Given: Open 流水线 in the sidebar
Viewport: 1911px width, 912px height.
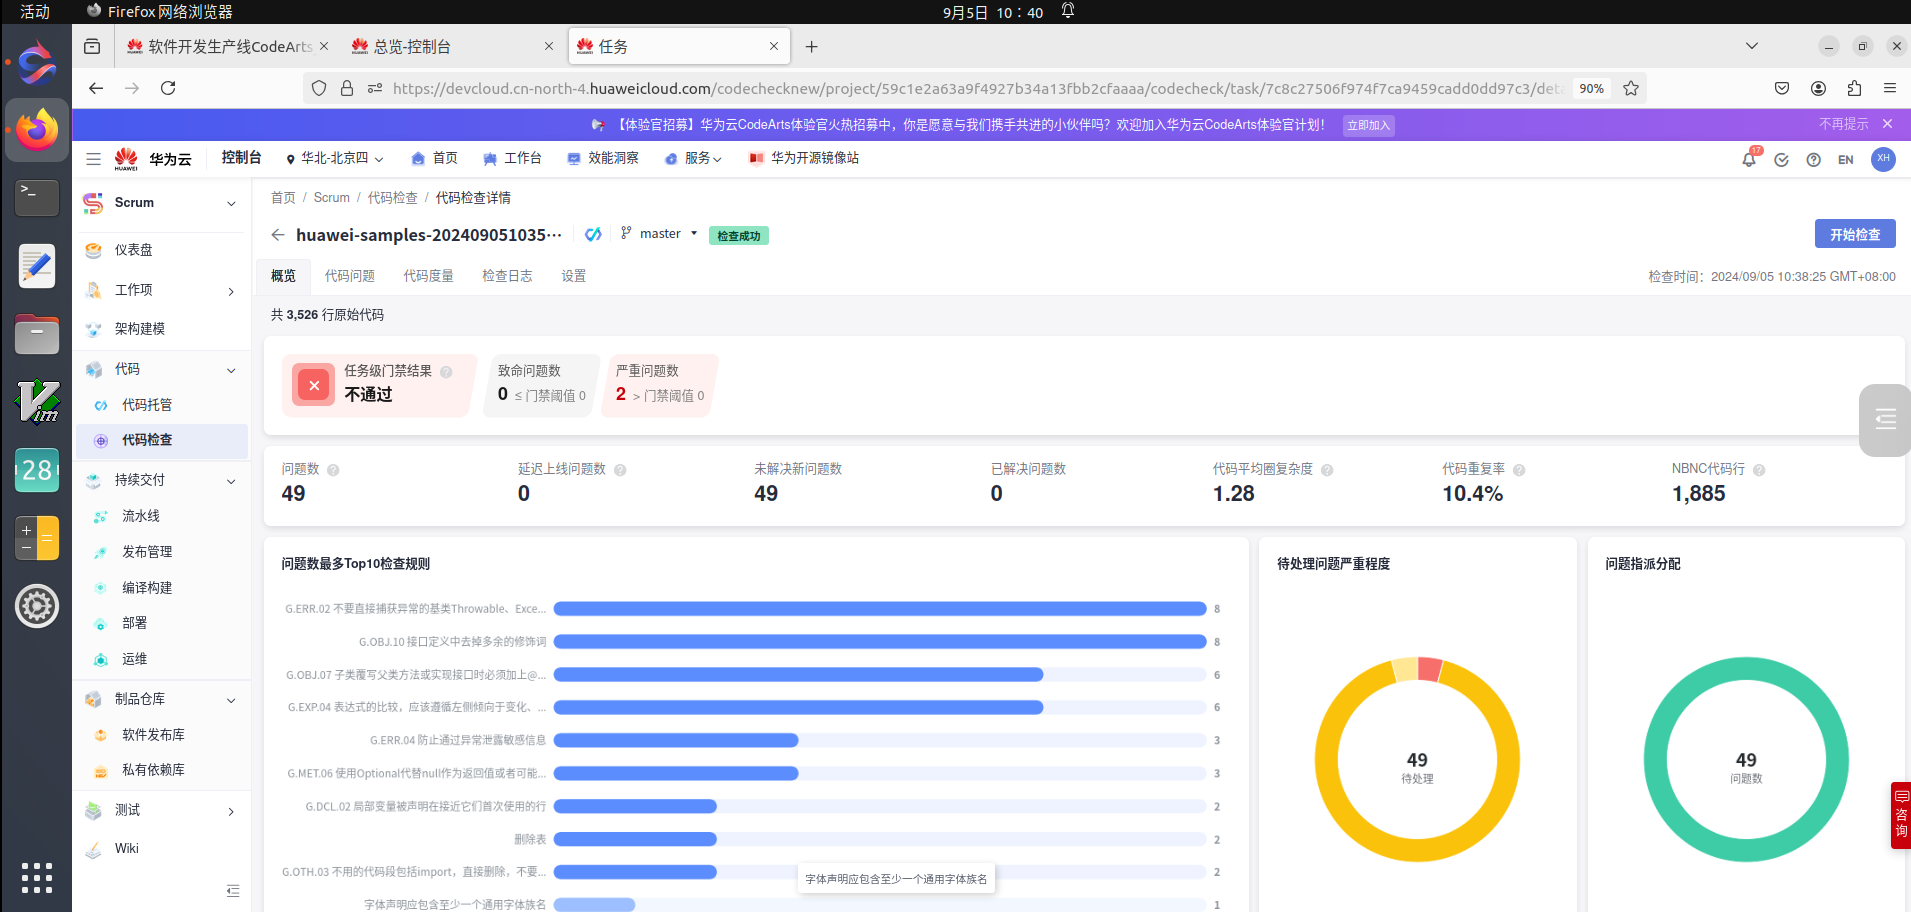Looking at the screenshot, I should pyautogui.click(x=141, y=516).
